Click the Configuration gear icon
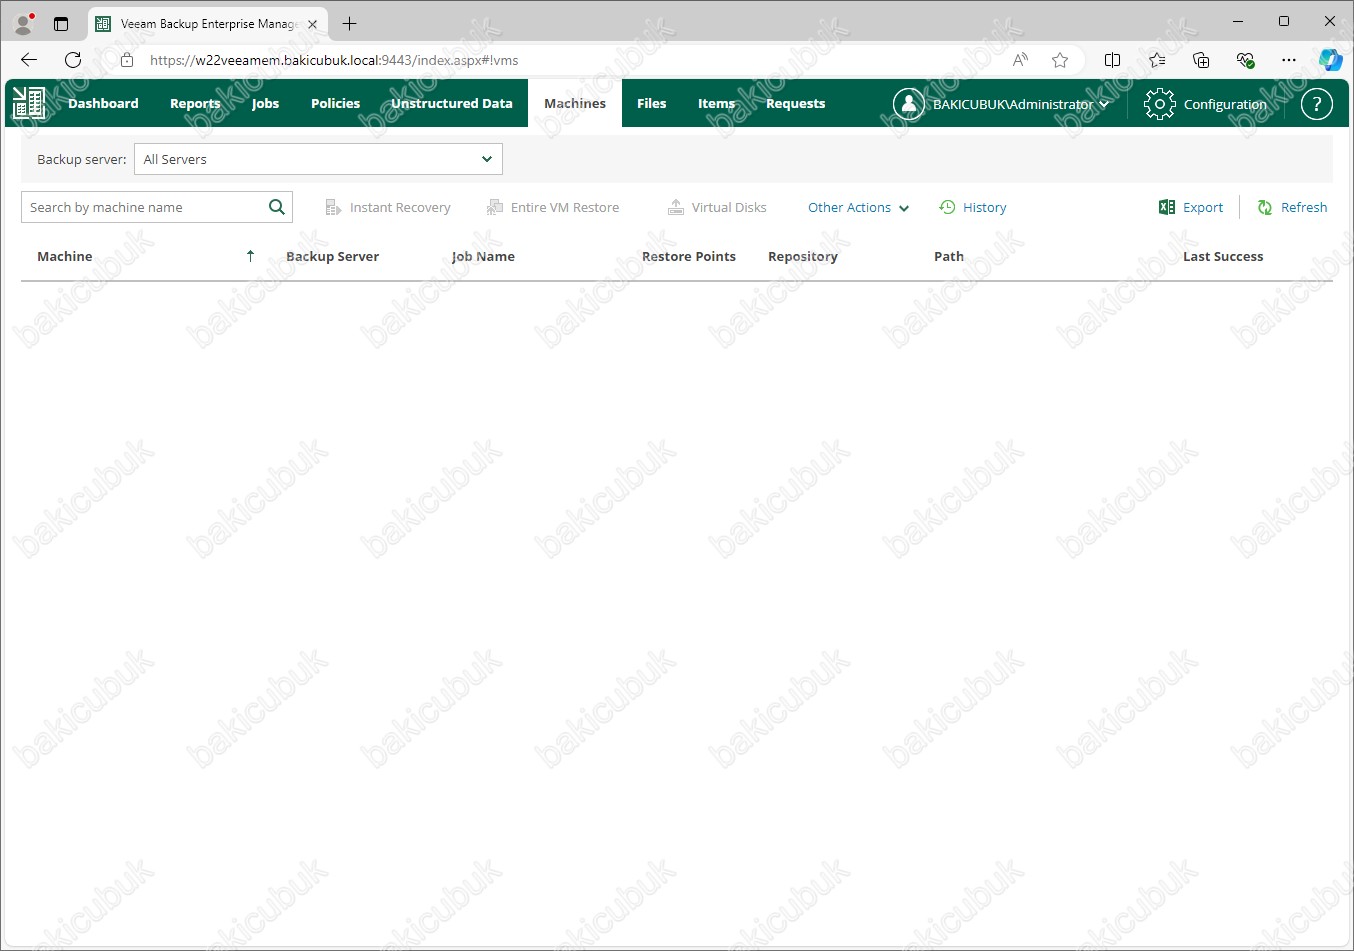 1159,104
